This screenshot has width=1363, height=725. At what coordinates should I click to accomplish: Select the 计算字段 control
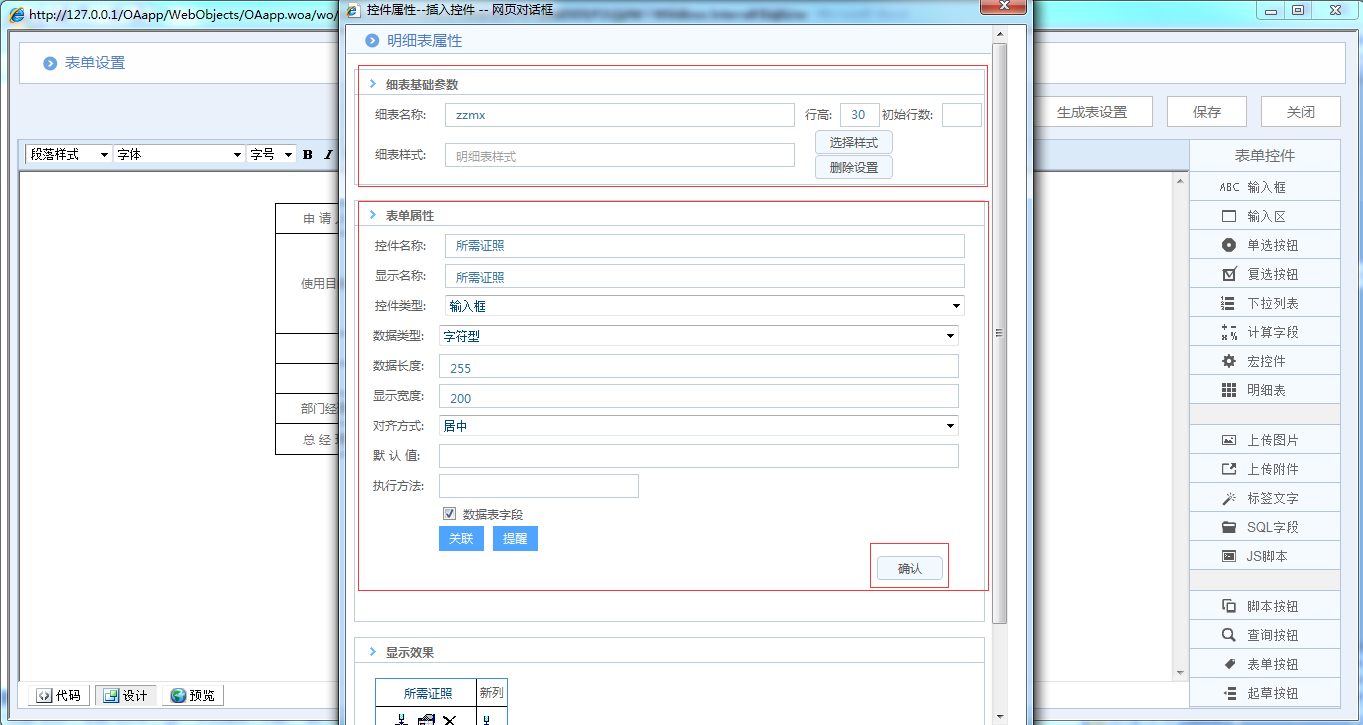point(1264,331)
